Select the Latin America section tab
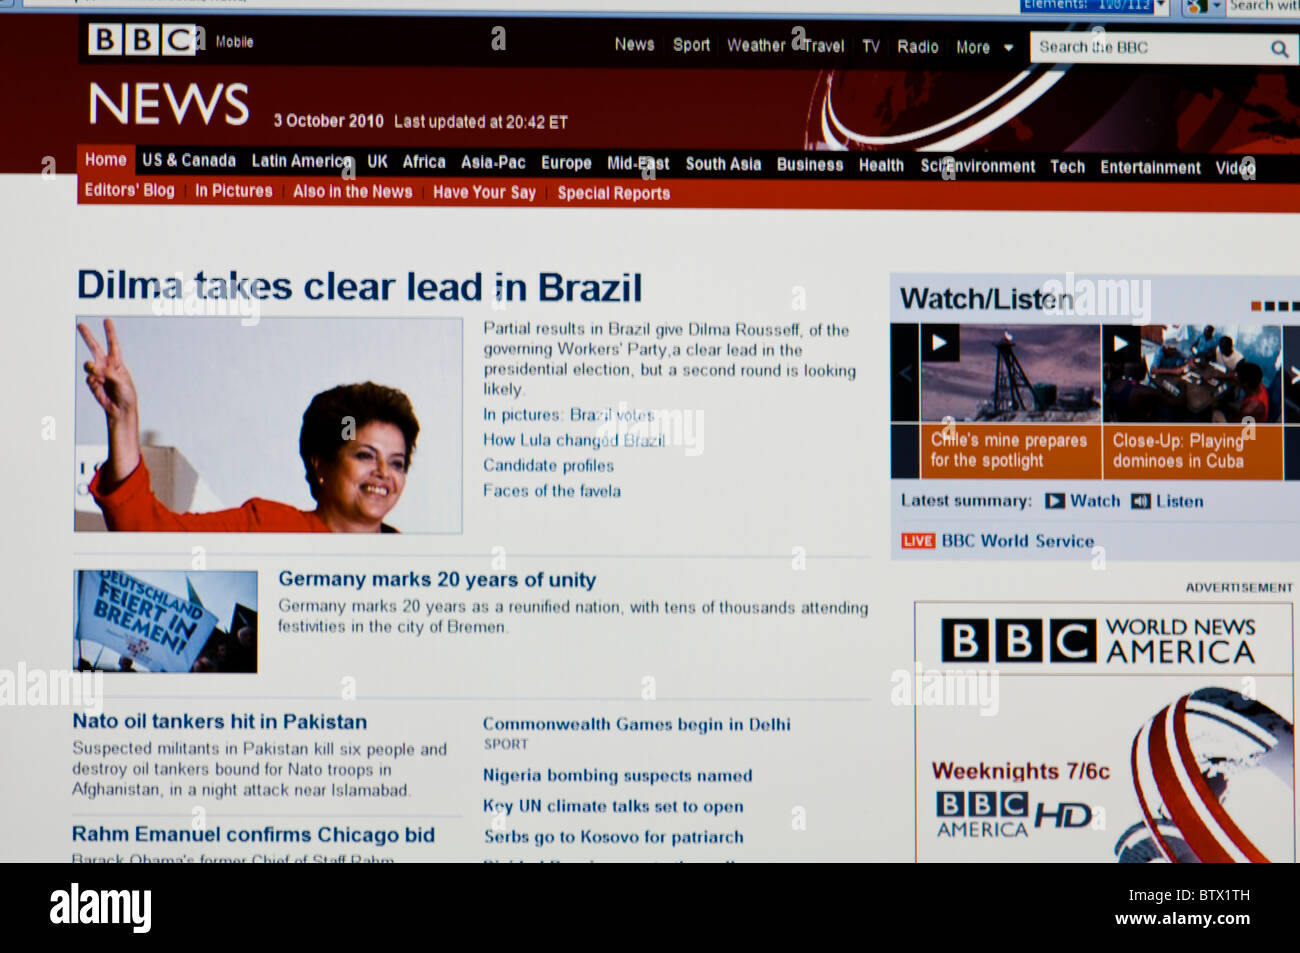 coord(301,161)
